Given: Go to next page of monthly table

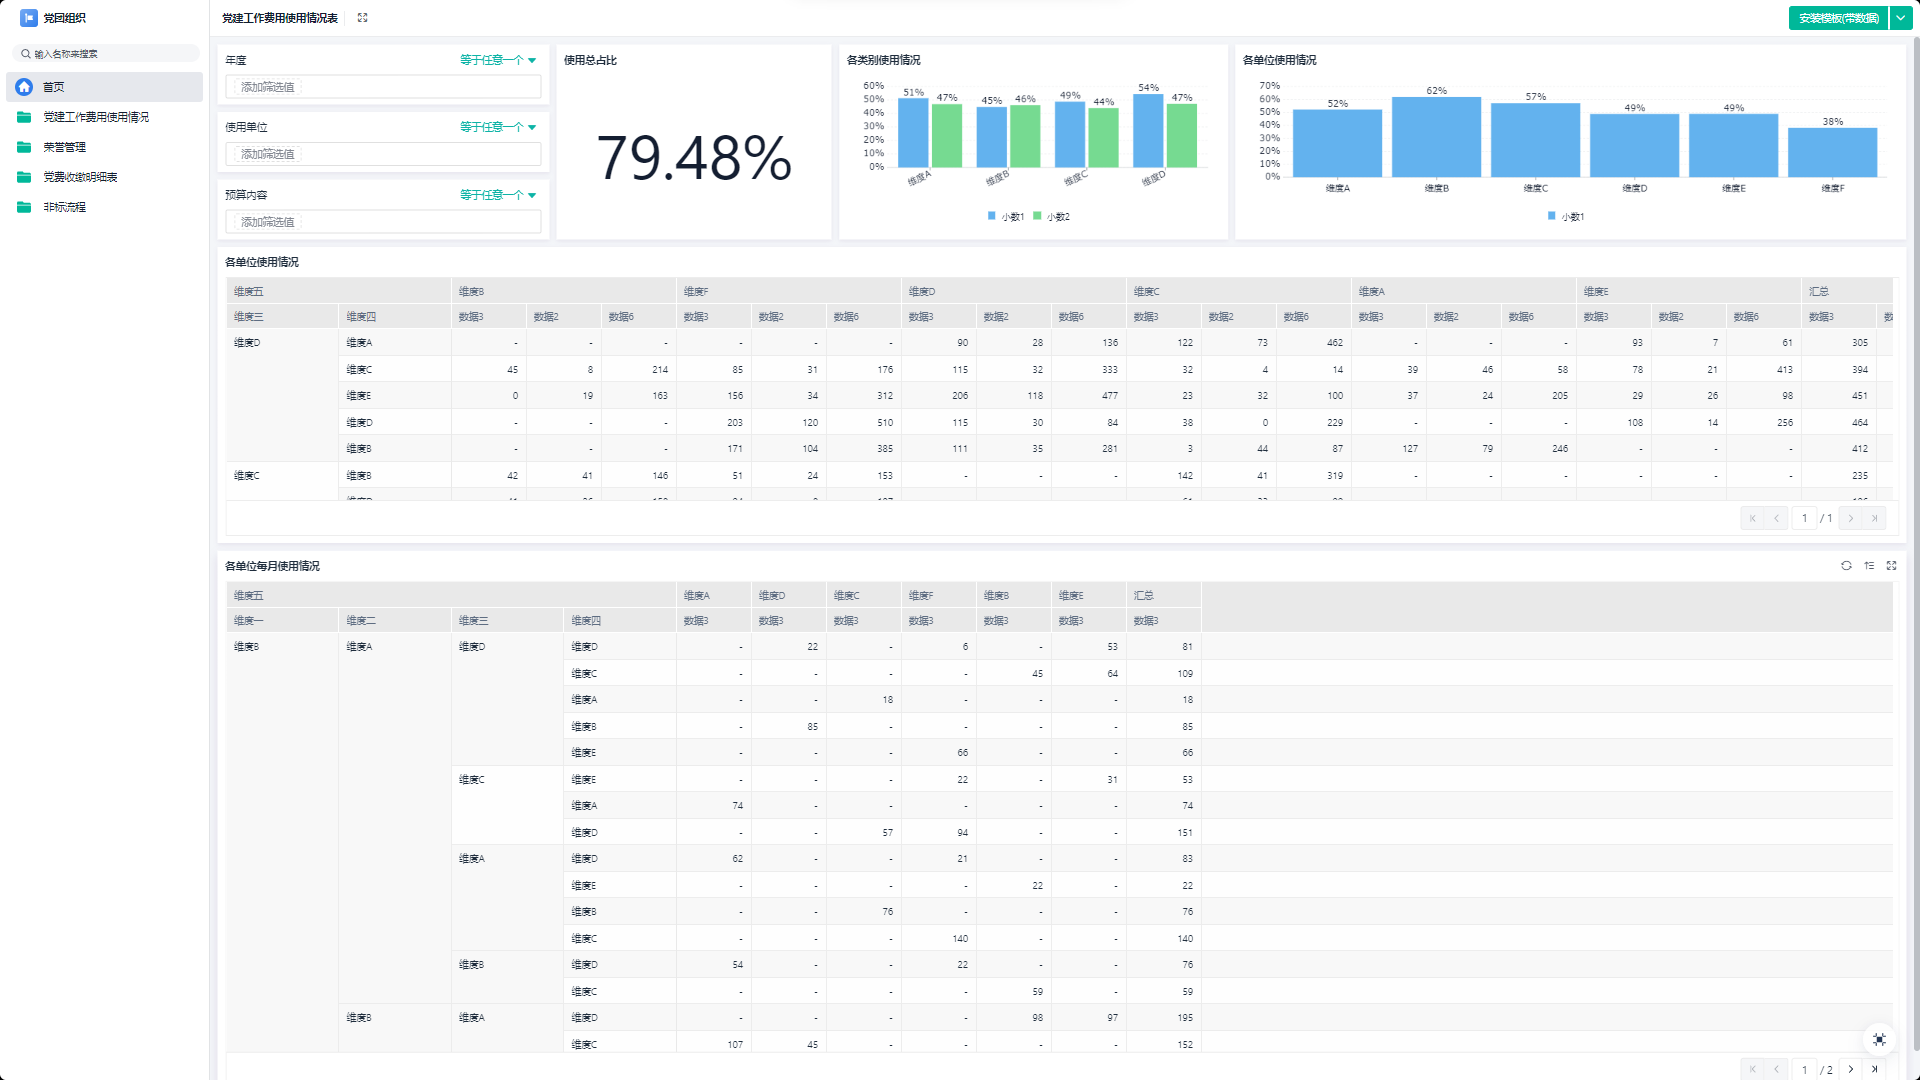Looking at the screenshot, I should click(x=1851, y=1069).
